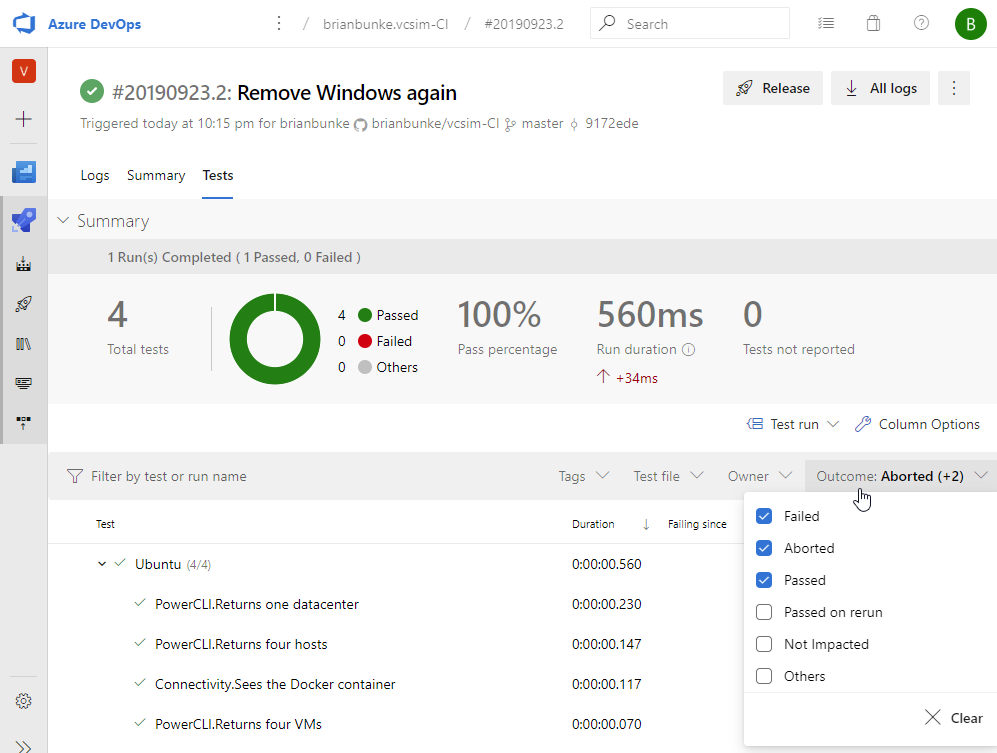The image size is (997, 753).
Task: Click the Builds icon in sidebar
Action: pyautogui.click(x=24, y=265)
